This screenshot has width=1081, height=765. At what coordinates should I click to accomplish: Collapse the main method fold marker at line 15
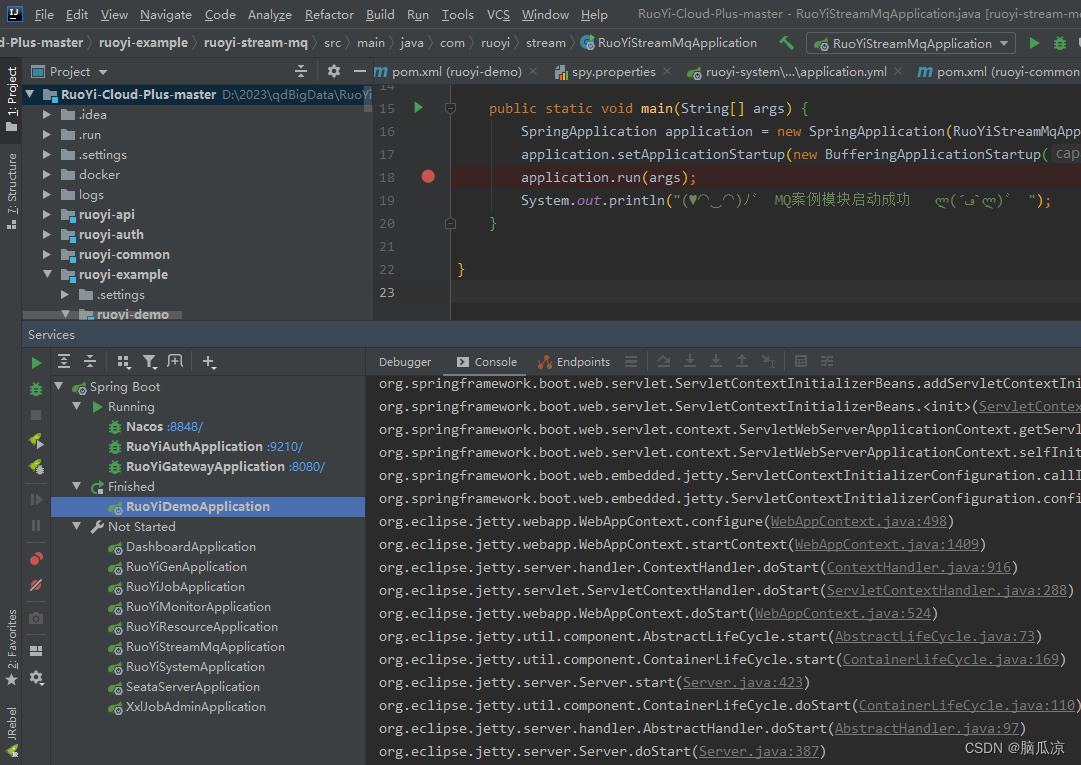click(x=450, y=108)
